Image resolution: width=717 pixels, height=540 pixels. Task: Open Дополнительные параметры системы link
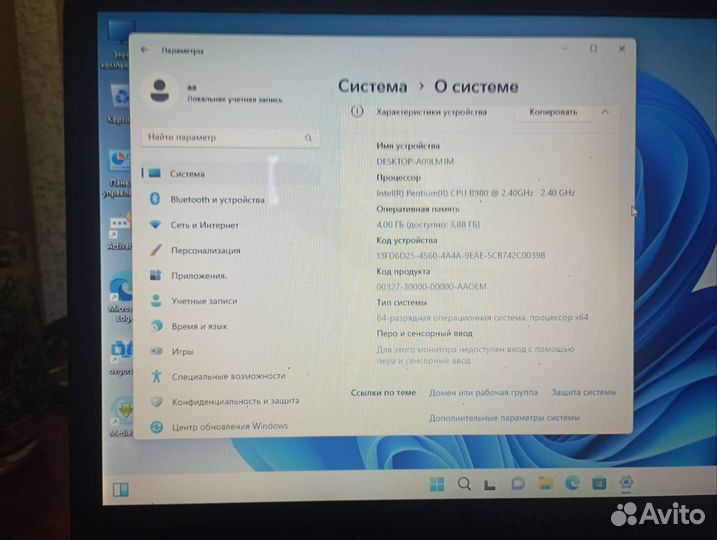[x=504, y=417]
